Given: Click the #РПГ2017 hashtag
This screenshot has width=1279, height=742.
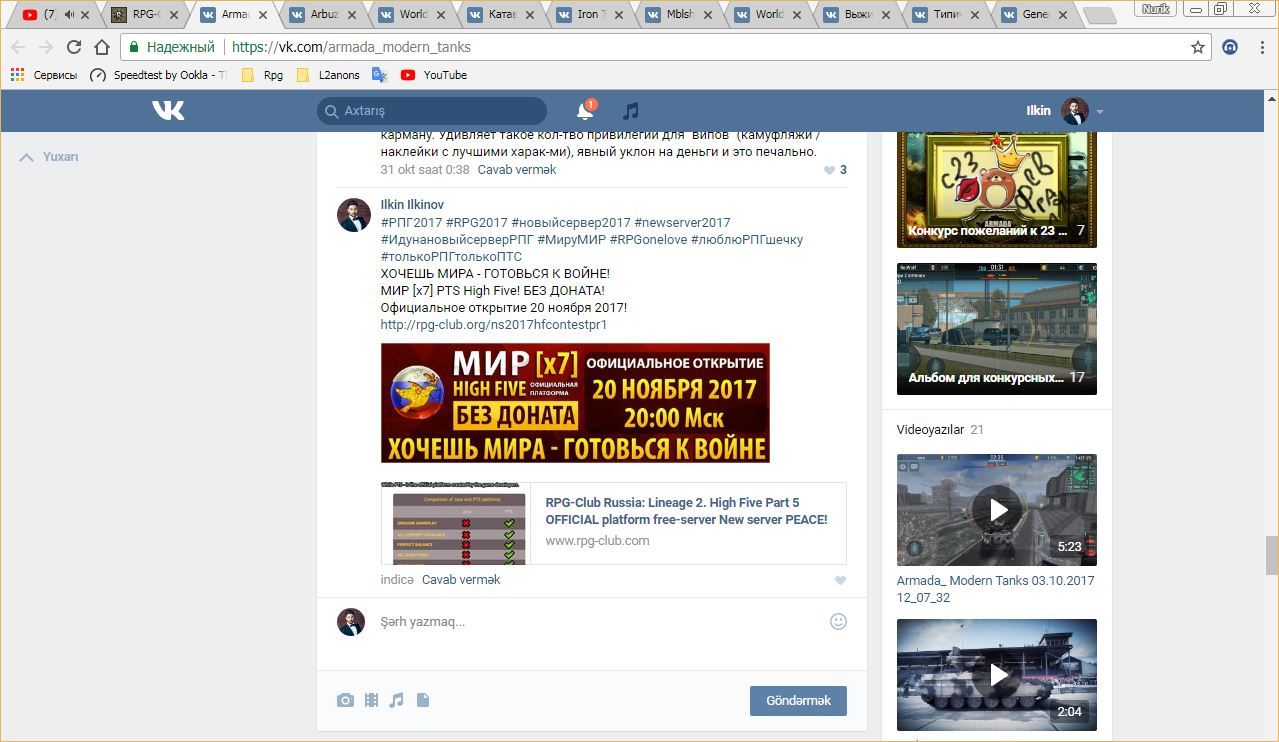Looking at the screenshot, I should click(411, 222).
